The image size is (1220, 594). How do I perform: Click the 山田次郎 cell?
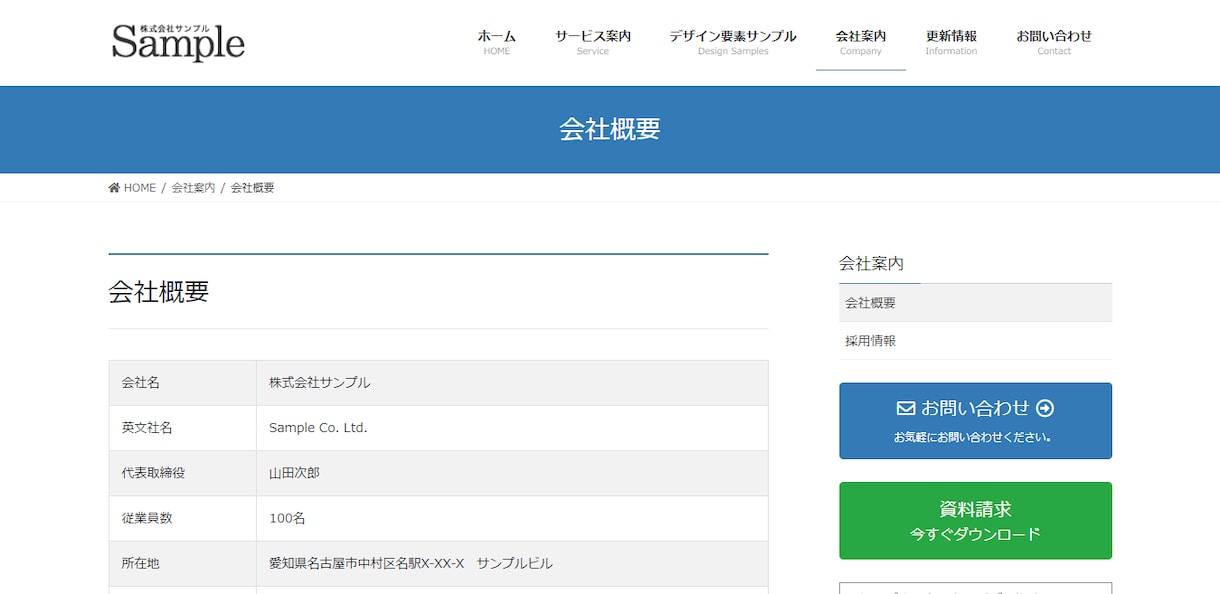pos(512,473)
